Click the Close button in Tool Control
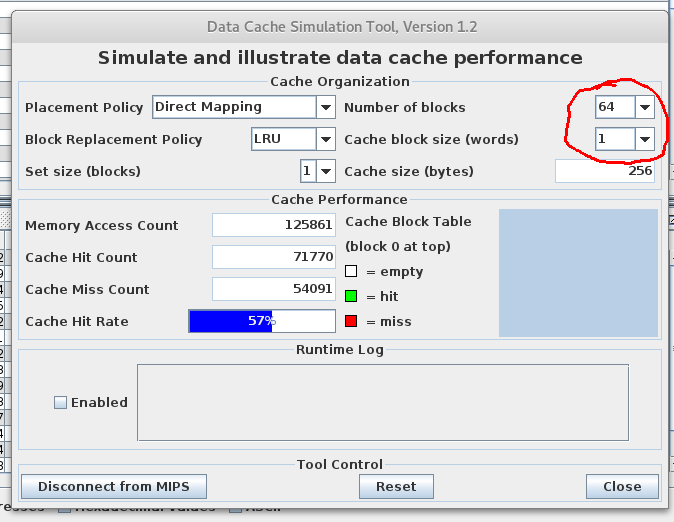 click(x=621, y=486)
